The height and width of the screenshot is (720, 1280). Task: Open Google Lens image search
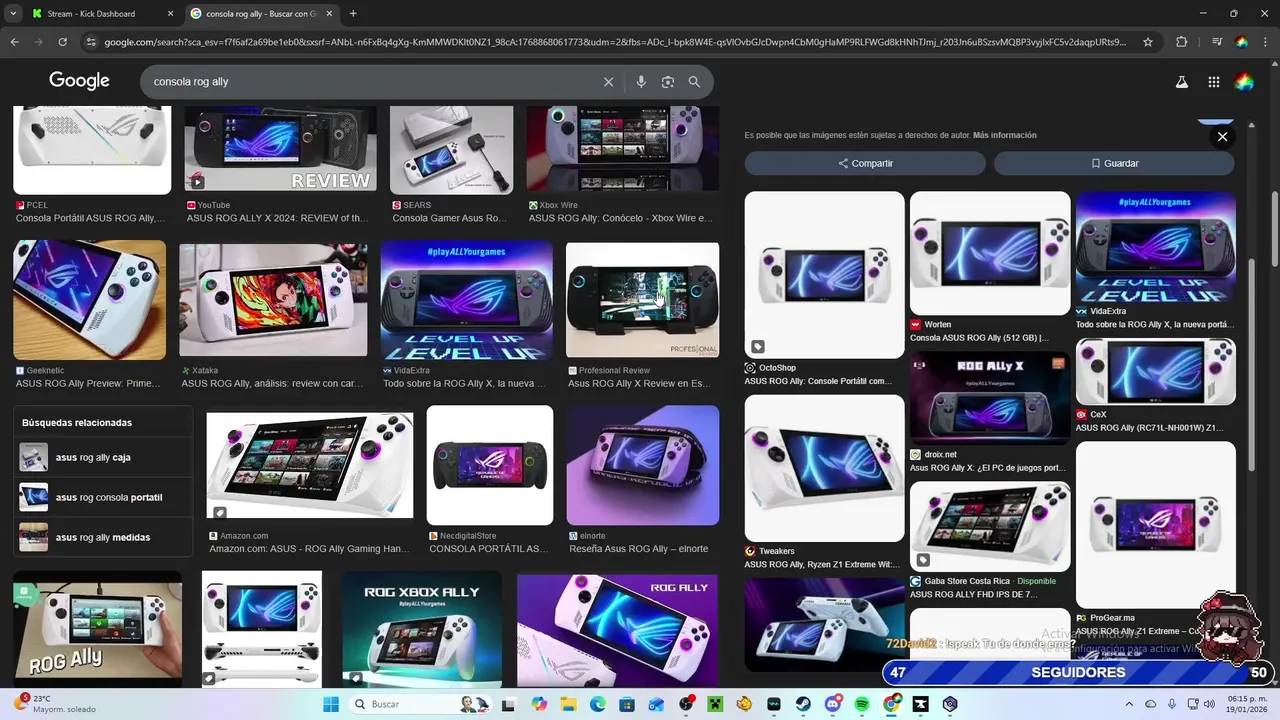pos(668,82)
